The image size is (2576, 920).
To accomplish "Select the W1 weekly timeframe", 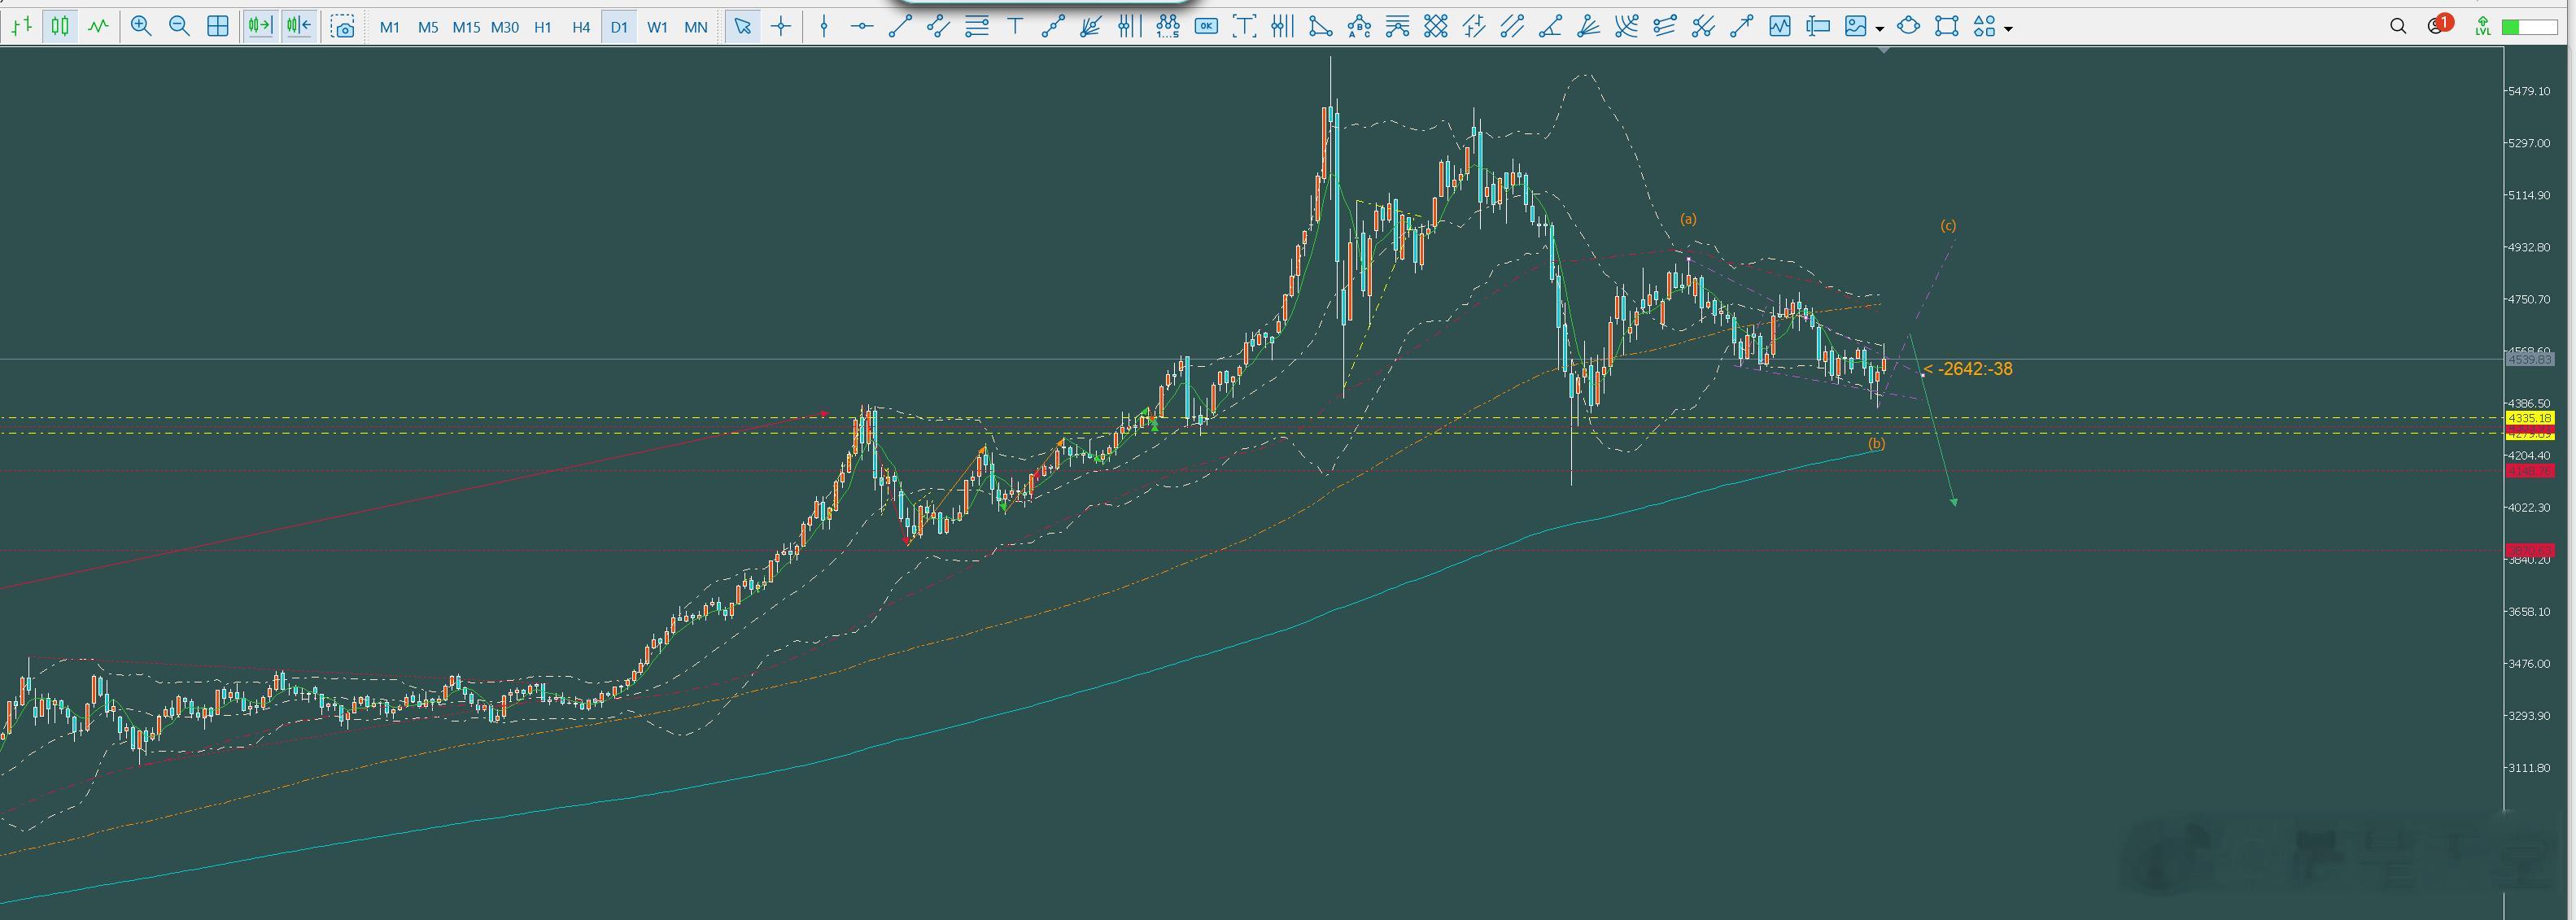I will pos(657,27).
